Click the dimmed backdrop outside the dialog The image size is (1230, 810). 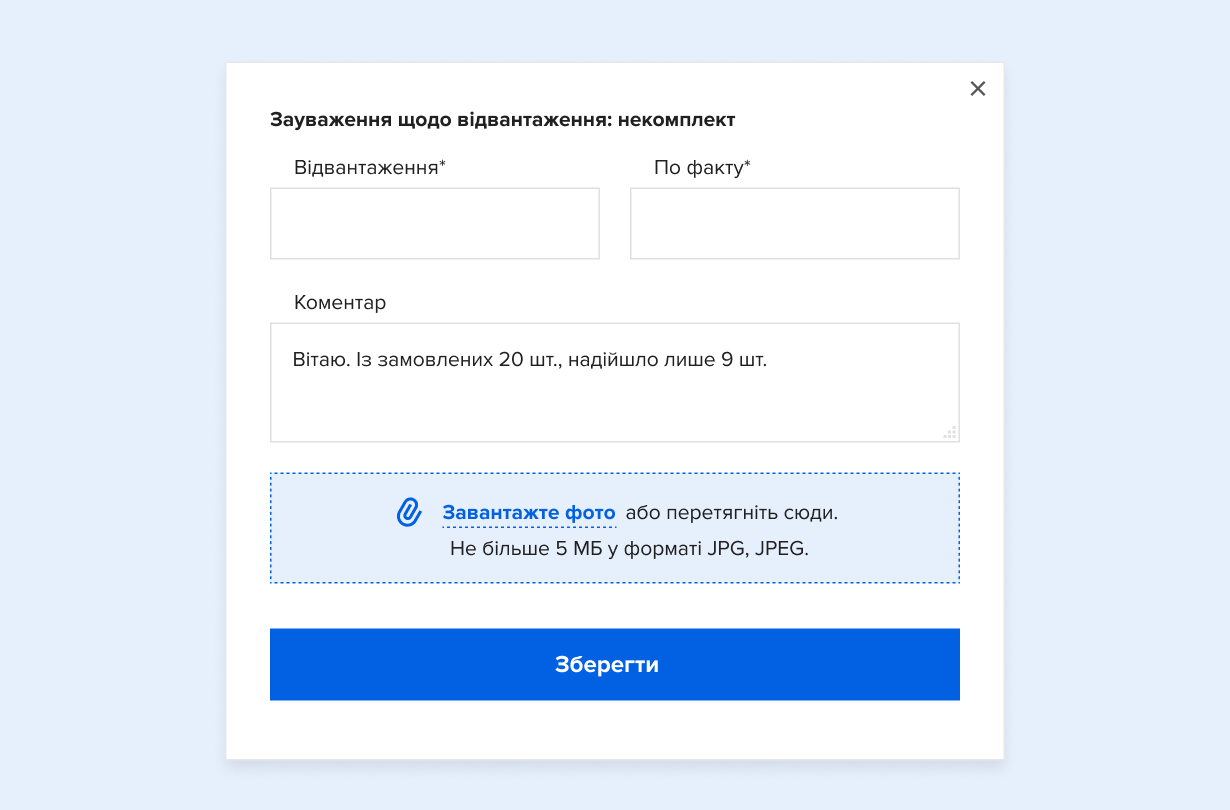click(x=110, y=400)
